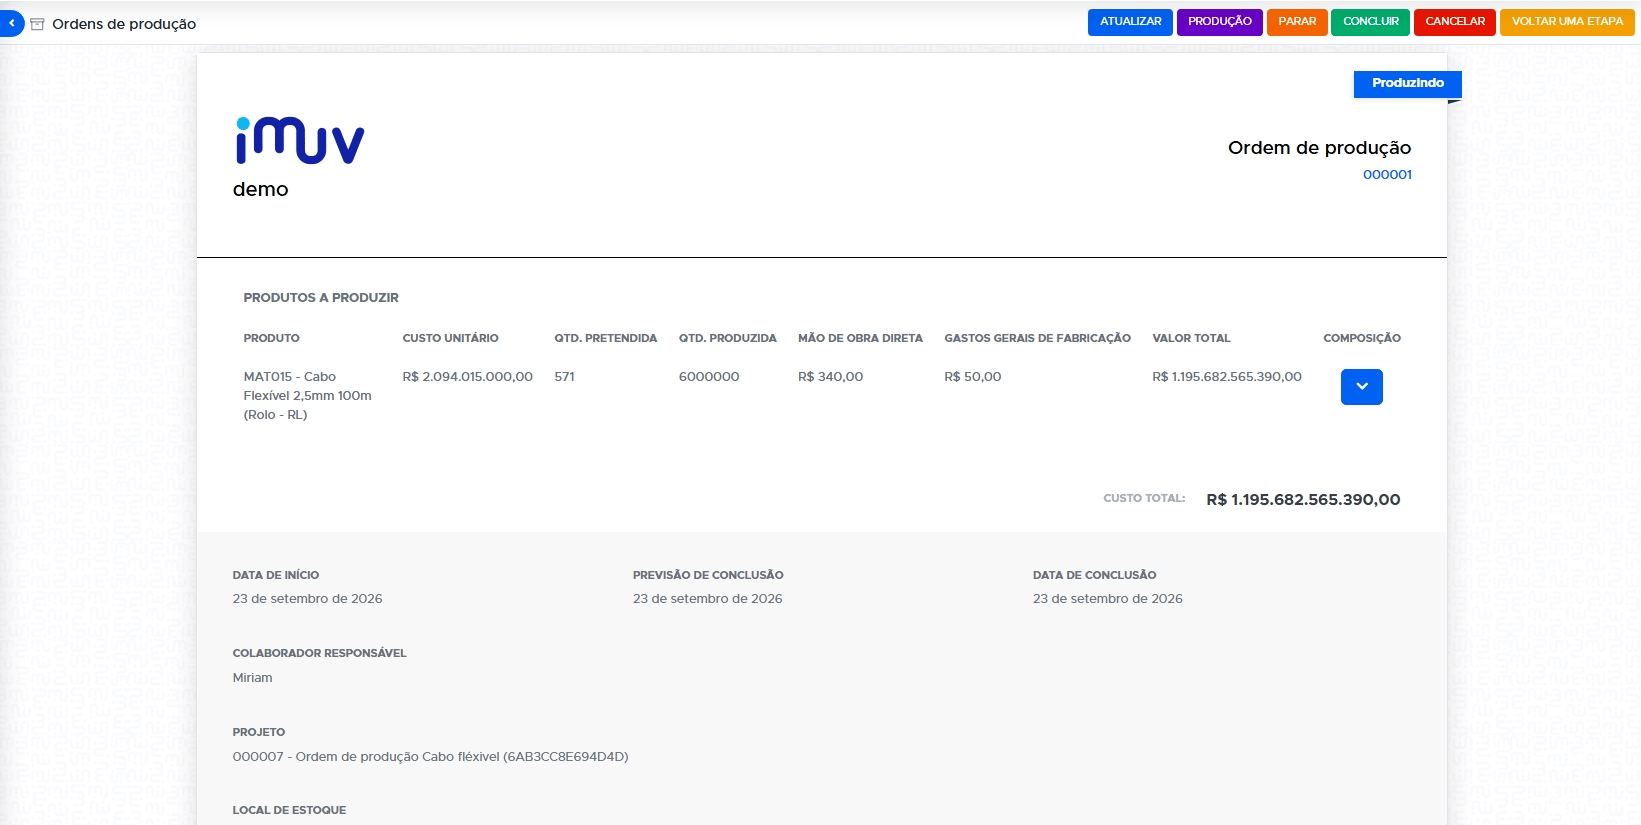Click the row's valor total R$ 1.195.682.565.390,00
1641x825 pixels.
pos(1227,377)
